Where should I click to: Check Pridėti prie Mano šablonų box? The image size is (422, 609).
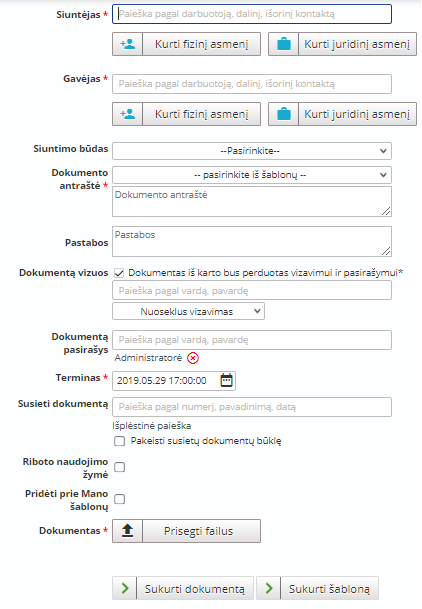tap(120, 499)
